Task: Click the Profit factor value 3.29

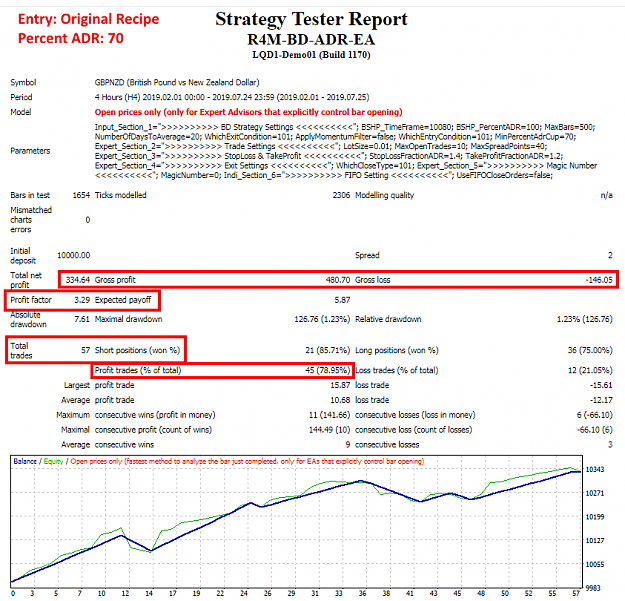Action: tap(82, 300)
